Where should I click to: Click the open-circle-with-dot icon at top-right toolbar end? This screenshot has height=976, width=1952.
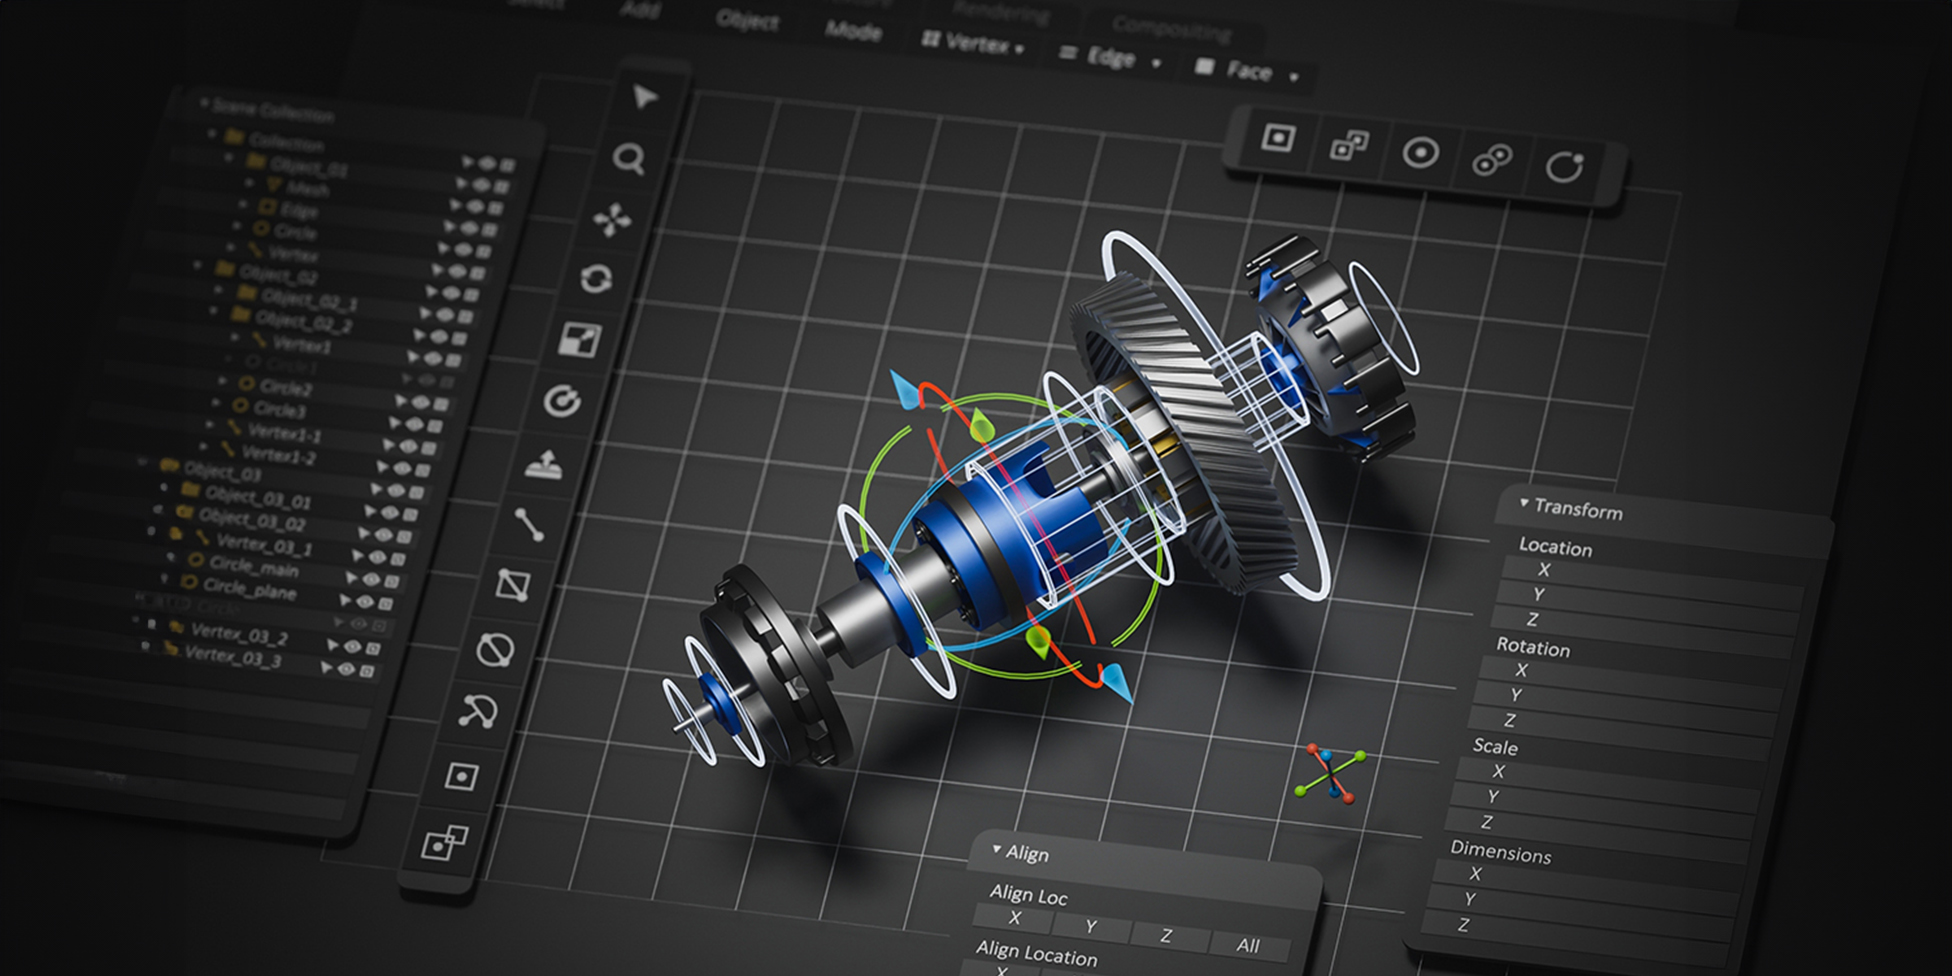coord(1564,166)
